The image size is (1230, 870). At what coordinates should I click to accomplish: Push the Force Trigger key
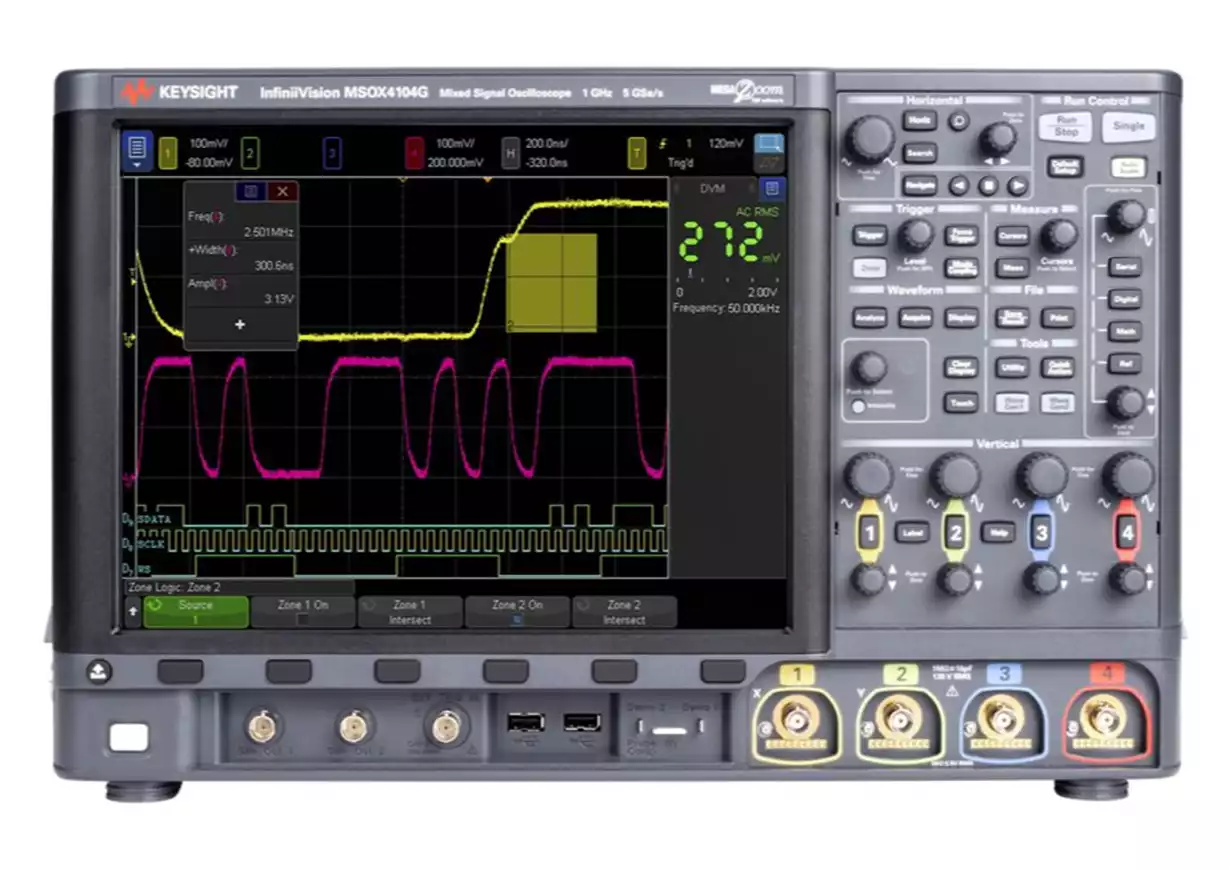point(961,236)
